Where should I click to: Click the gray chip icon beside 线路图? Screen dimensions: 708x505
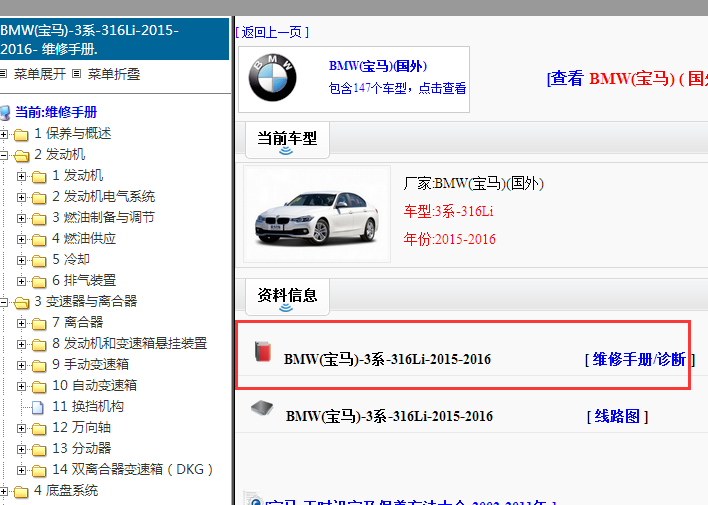pyautogui.click(x=262, y=408)
